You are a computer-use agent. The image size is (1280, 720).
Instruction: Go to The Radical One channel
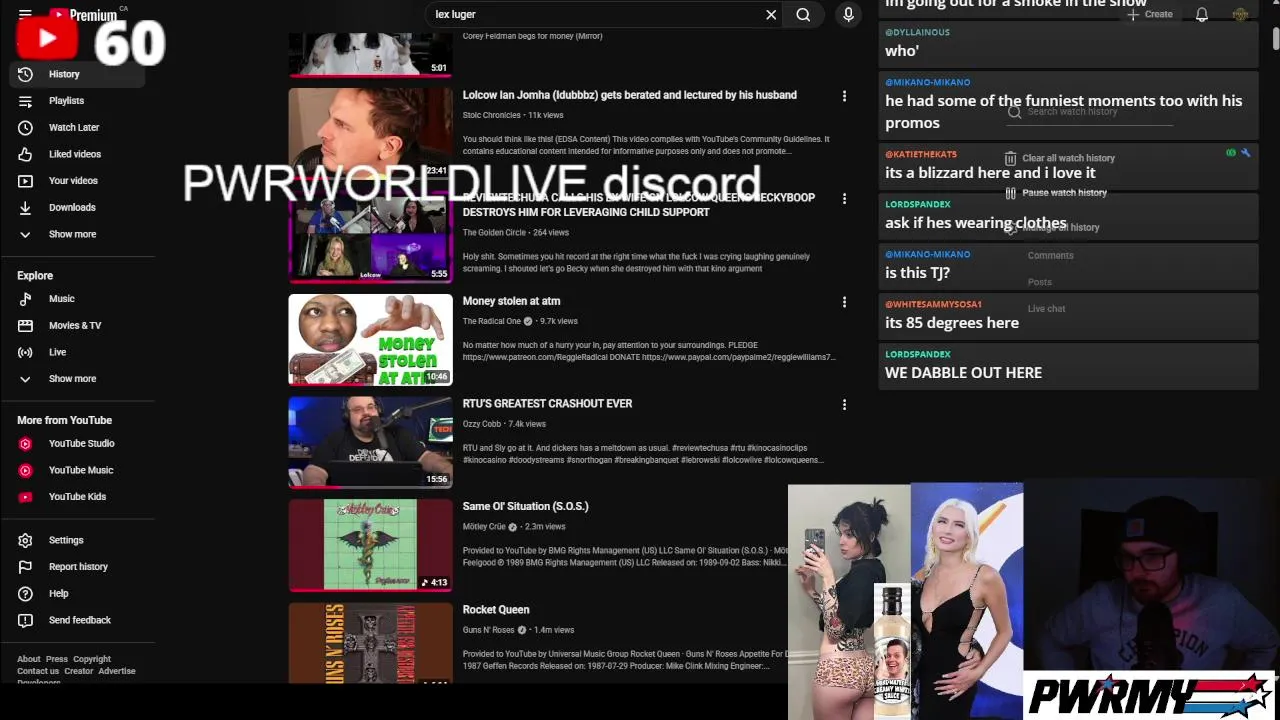[492, 321]
